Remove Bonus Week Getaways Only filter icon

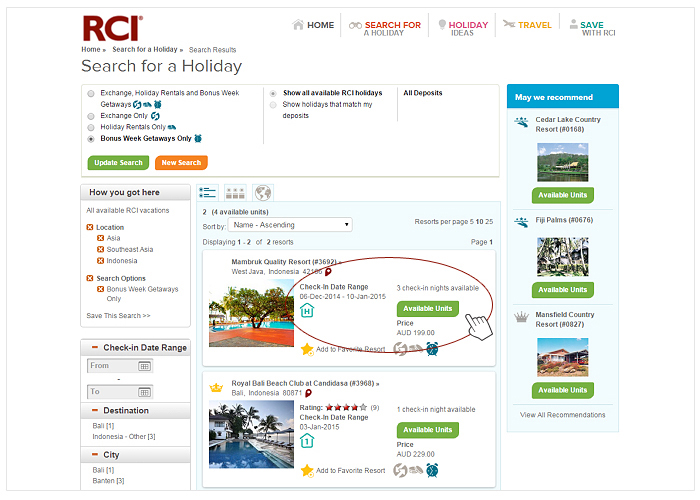coord(100,289)
